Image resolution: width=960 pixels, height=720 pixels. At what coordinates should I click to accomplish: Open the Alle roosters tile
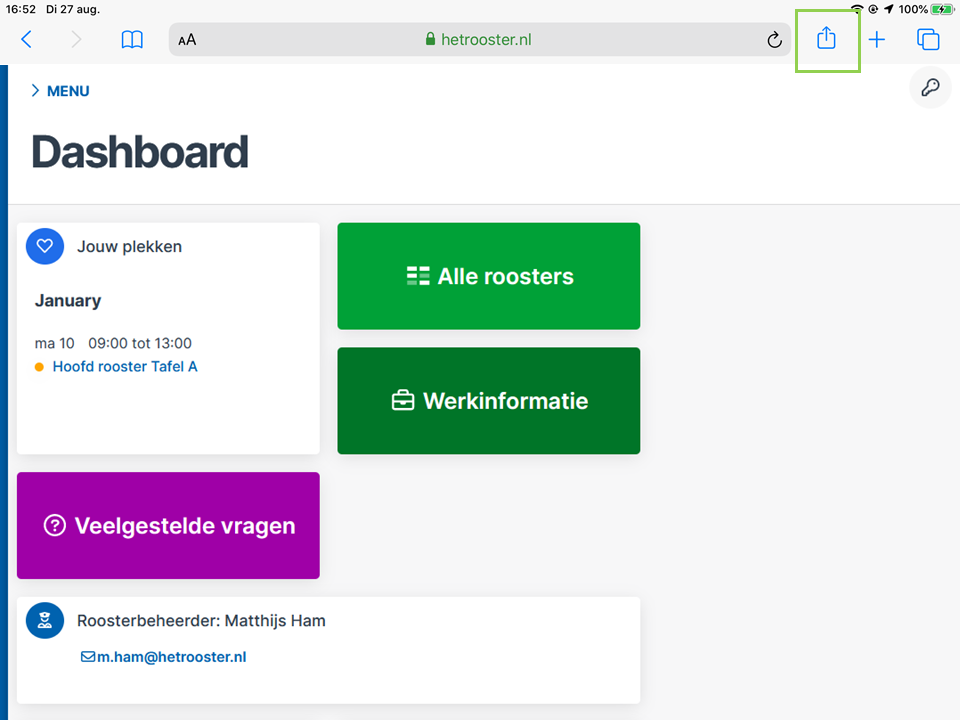[x=489, y=276]
